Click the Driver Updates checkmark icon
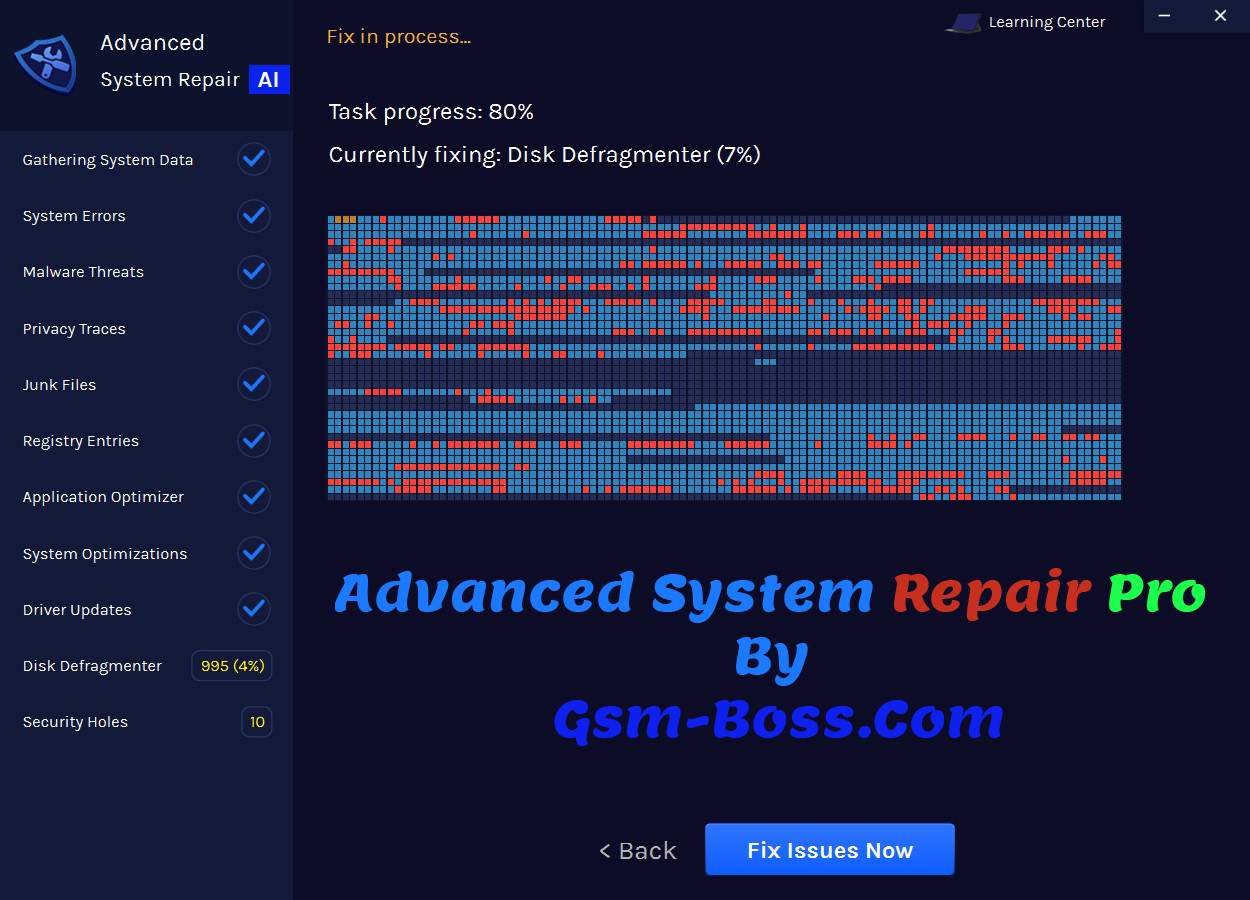1250x900 pixels. (x=254, y=609)
